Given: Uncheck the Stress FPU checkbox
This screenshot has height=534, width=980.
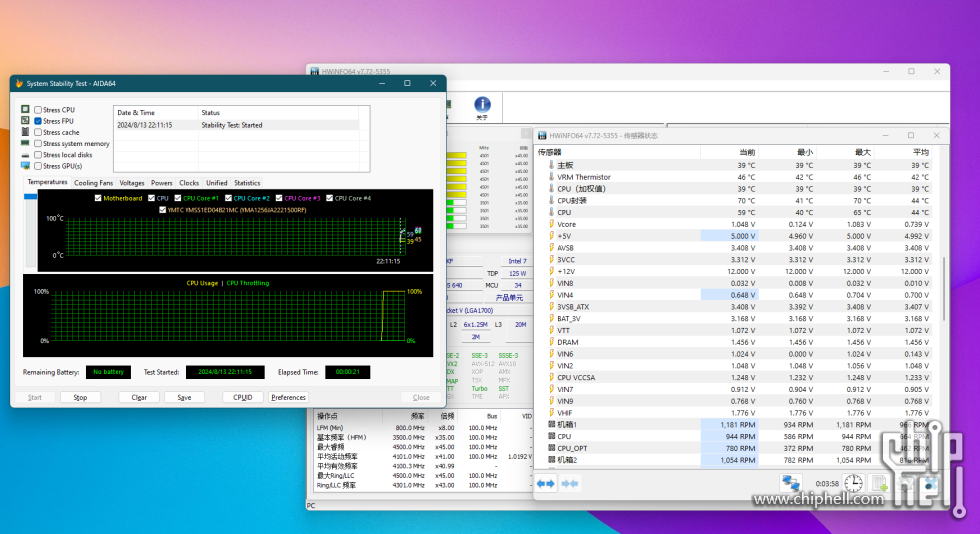Looking at the screenshot, I should [38, 121].
